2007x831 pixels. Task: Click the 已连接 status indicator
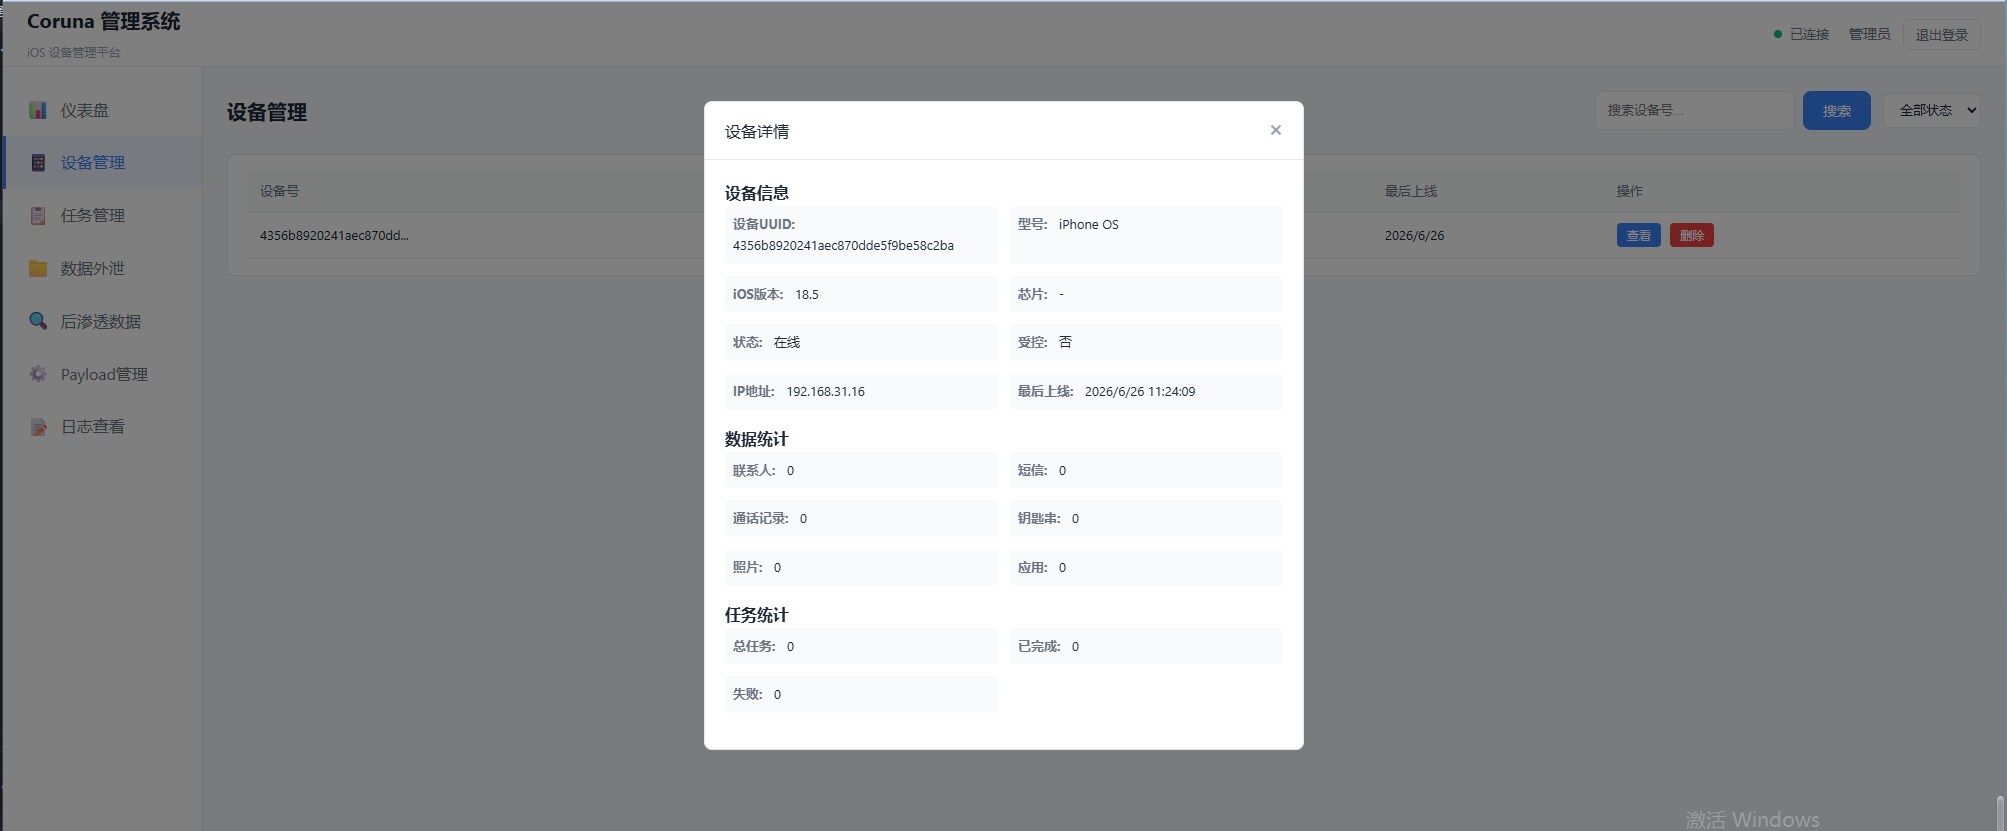click(x=1801, y=35)
